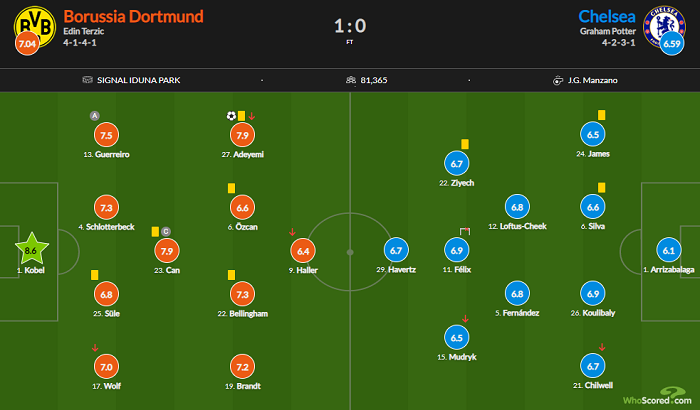Click the yellow card above Ziyech
700x410 pixels.
[465, 144]
